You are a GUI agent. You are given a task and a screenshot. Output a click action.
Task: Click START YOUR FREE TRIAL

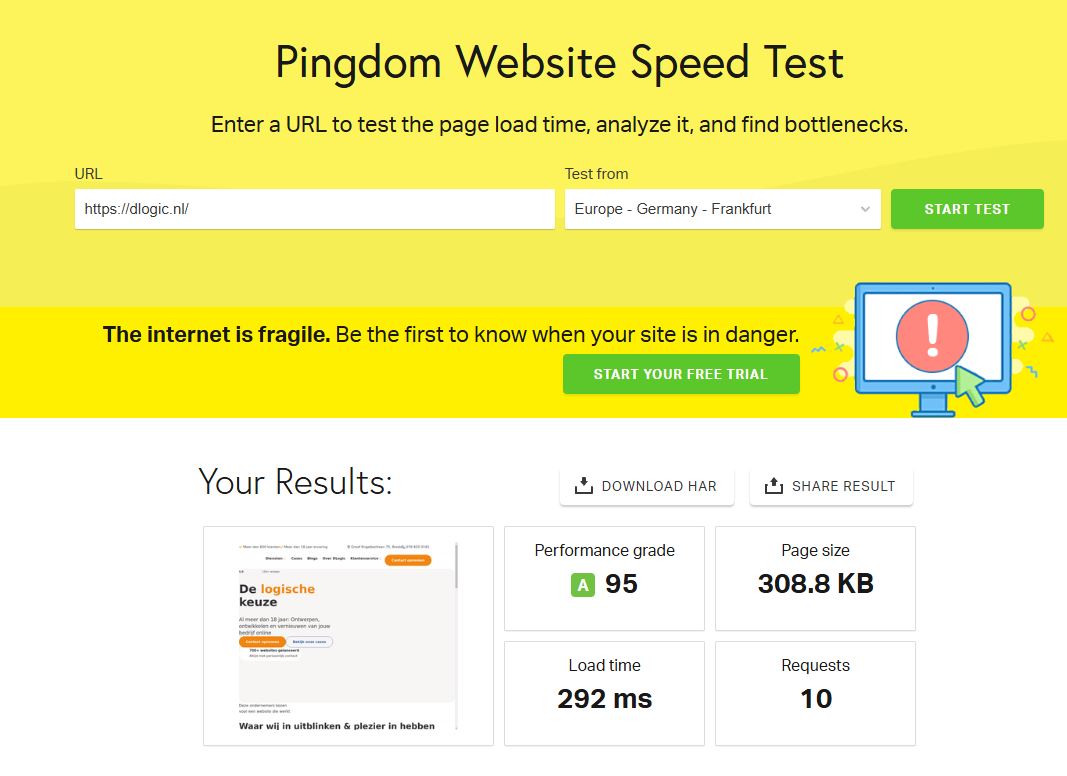click(681, 374)
